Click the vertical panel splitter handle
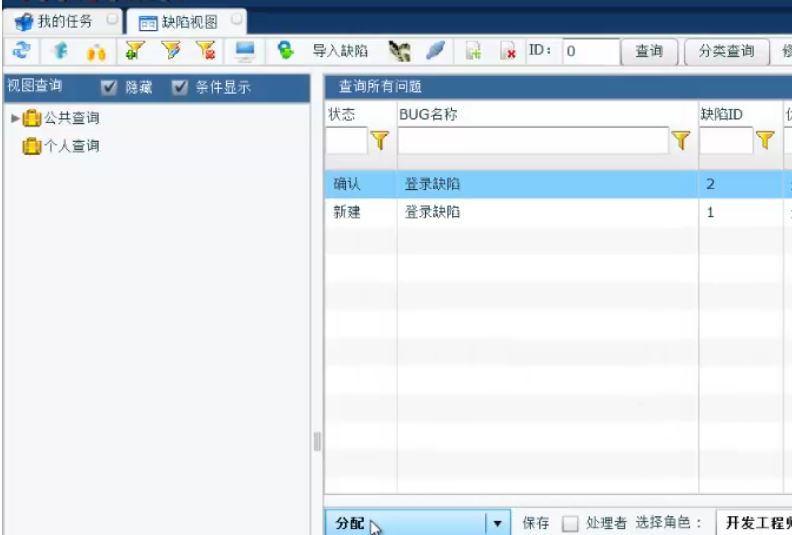The width and height of the screenshot is (792, 535). click(x=317, y=442)
